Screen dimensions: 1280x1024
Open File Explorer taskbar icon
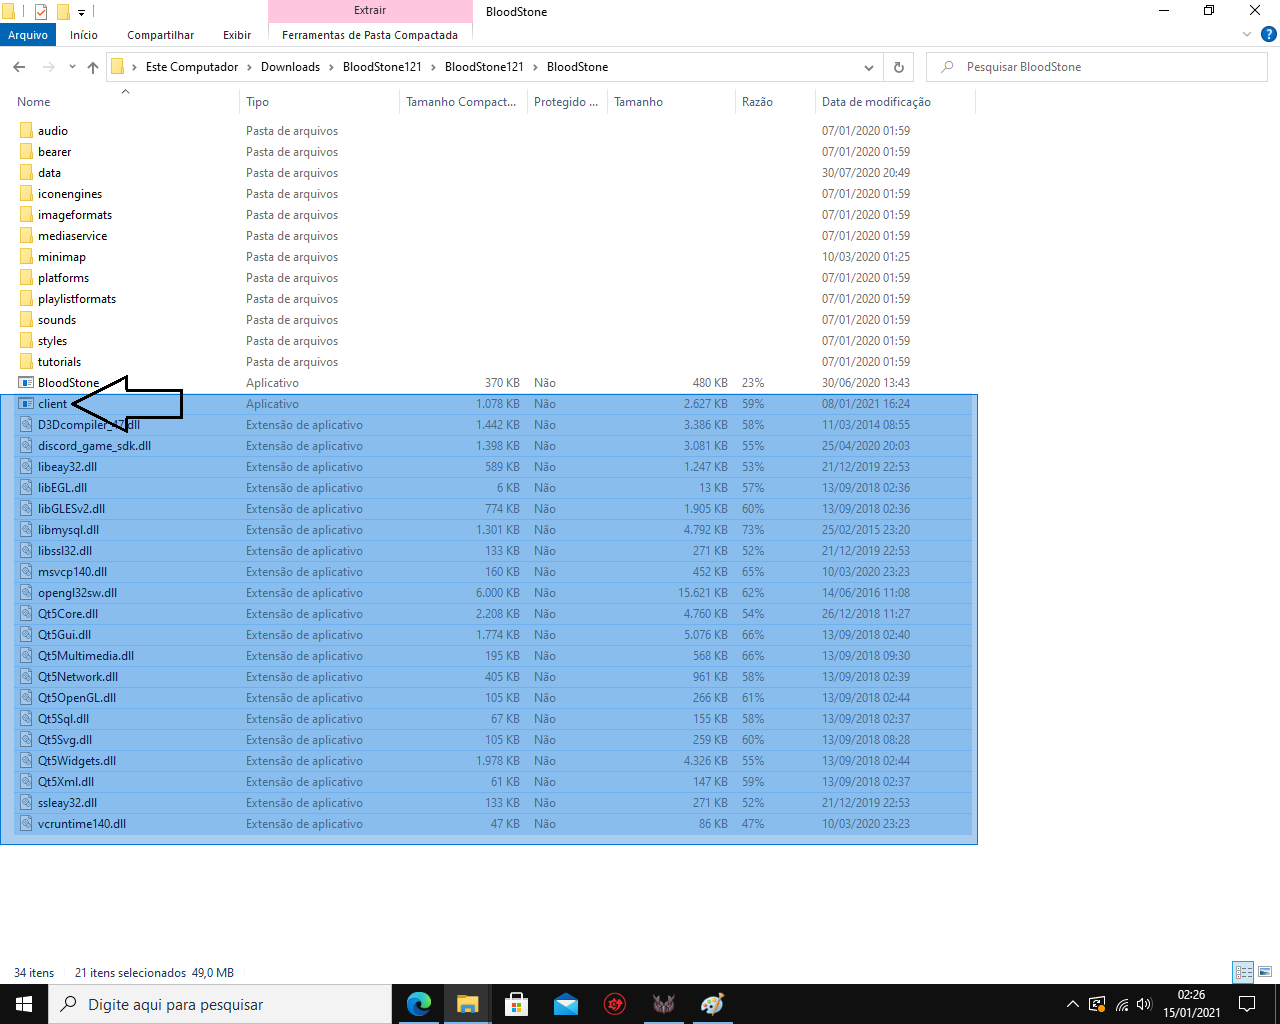(x=468, y=1004)
